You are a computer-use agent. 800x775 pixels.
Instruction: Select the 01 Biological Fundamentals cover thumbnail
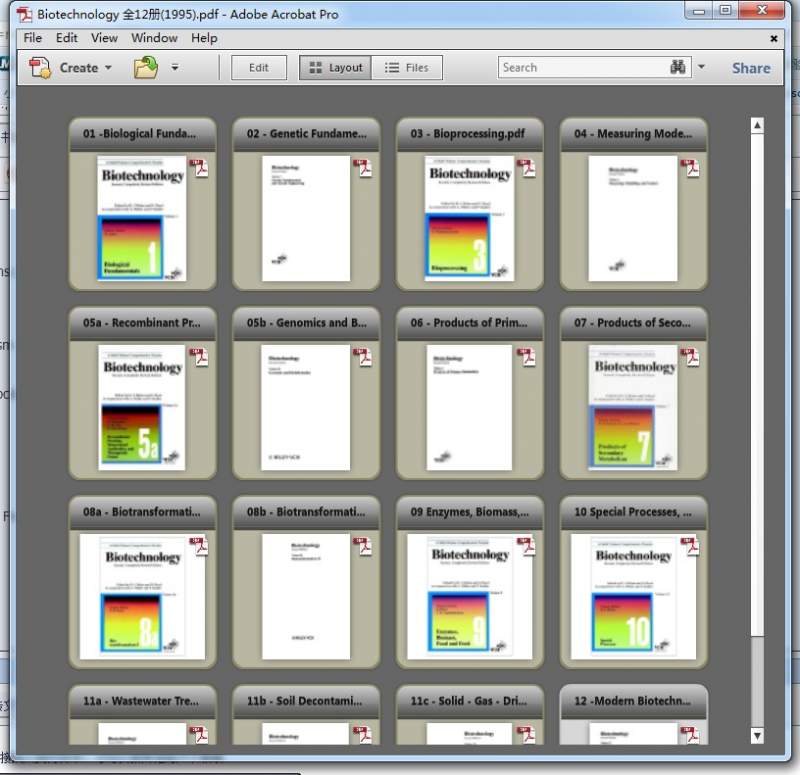point(142,218)
